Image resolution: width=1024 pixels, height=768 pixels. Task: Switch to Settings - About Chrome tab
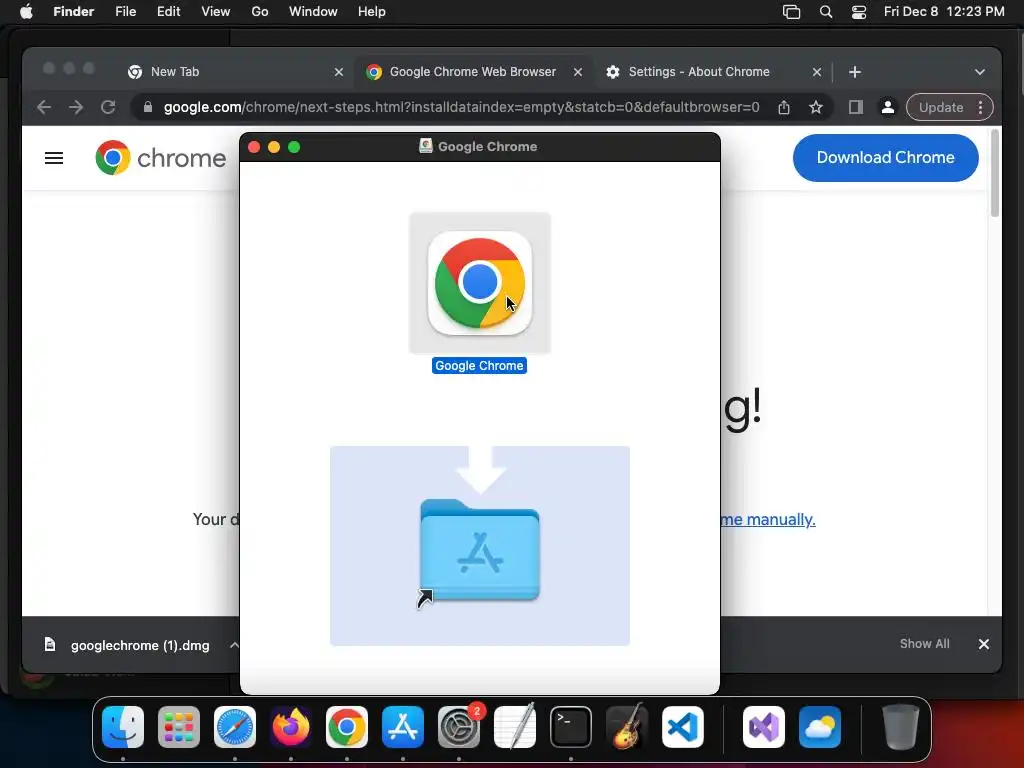[x=712, y=72]
